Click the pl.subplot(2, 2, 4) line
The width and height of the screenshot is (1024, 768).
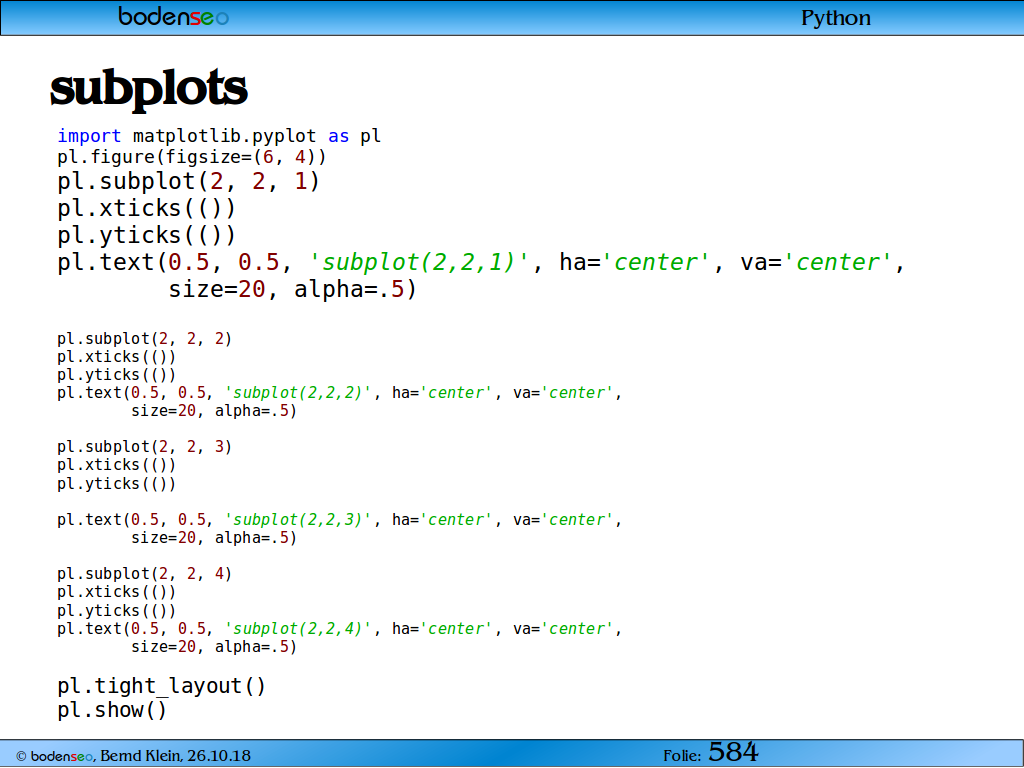coord(144,574)
